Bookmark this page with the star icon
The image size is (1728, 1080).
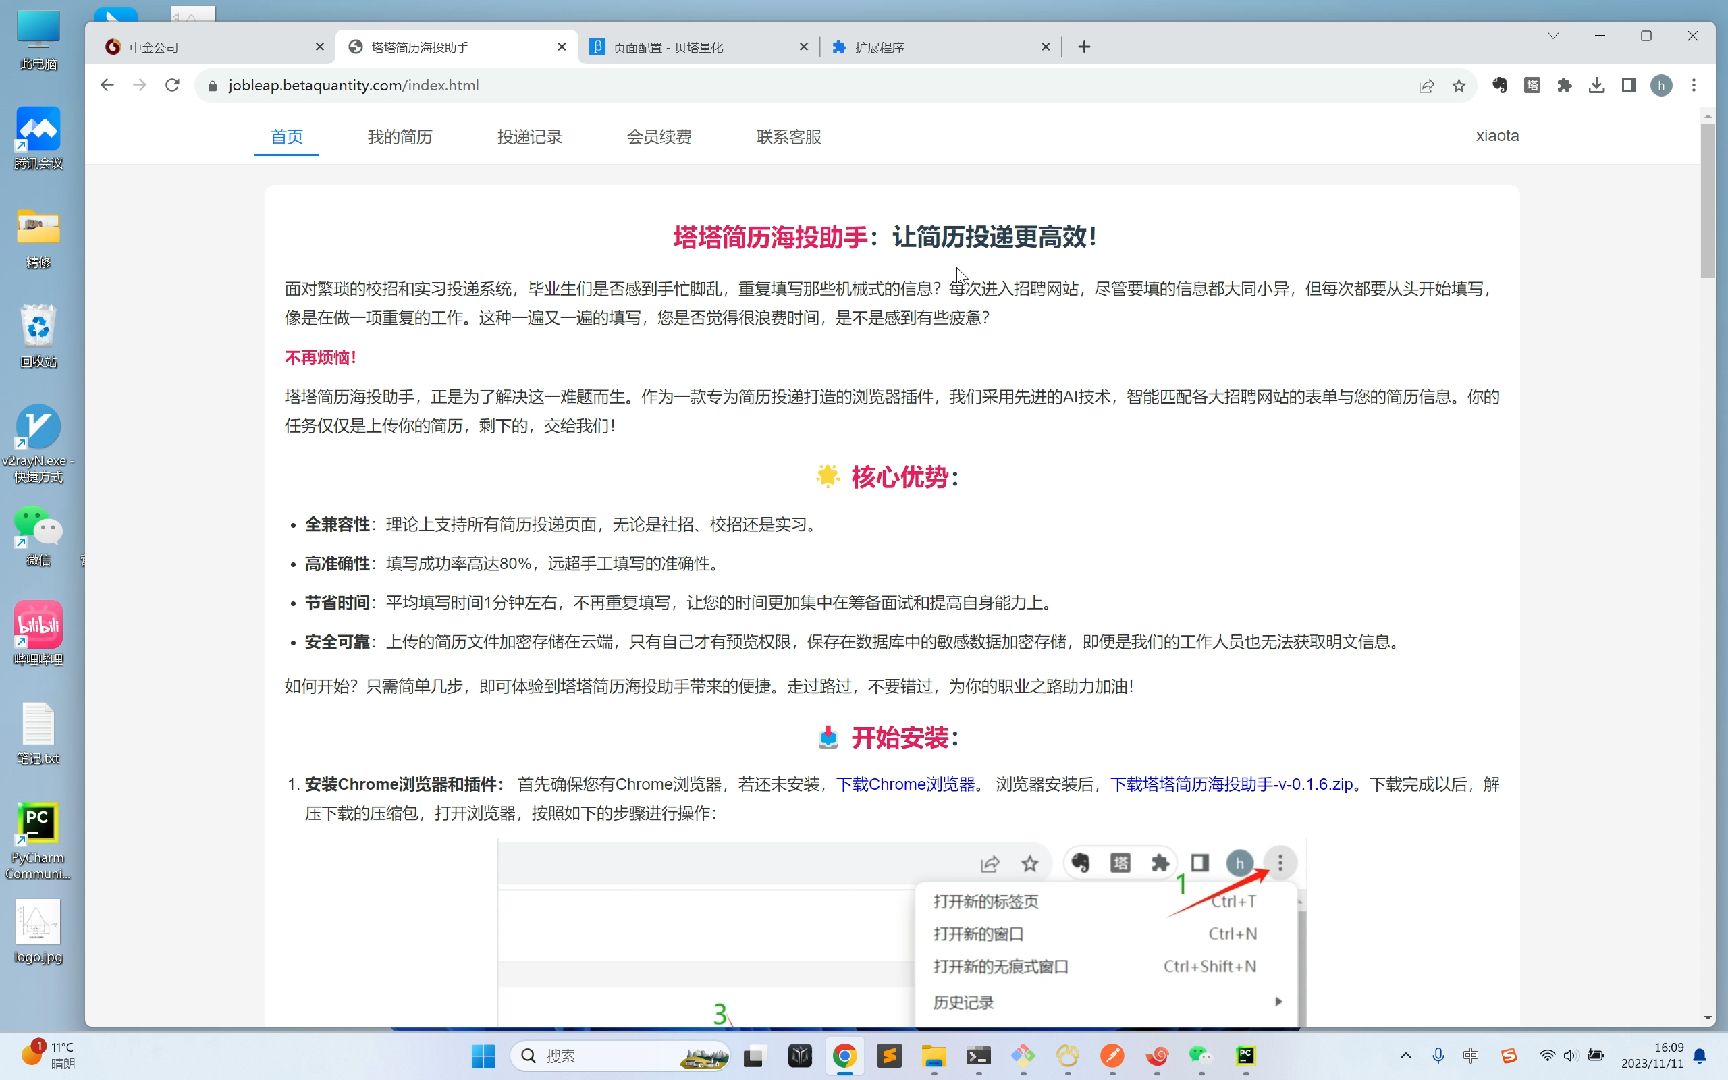point(1459,86)
